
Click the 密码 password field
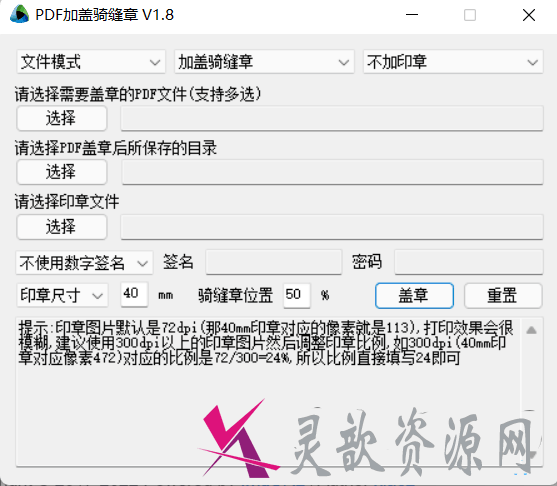[469, 262]
